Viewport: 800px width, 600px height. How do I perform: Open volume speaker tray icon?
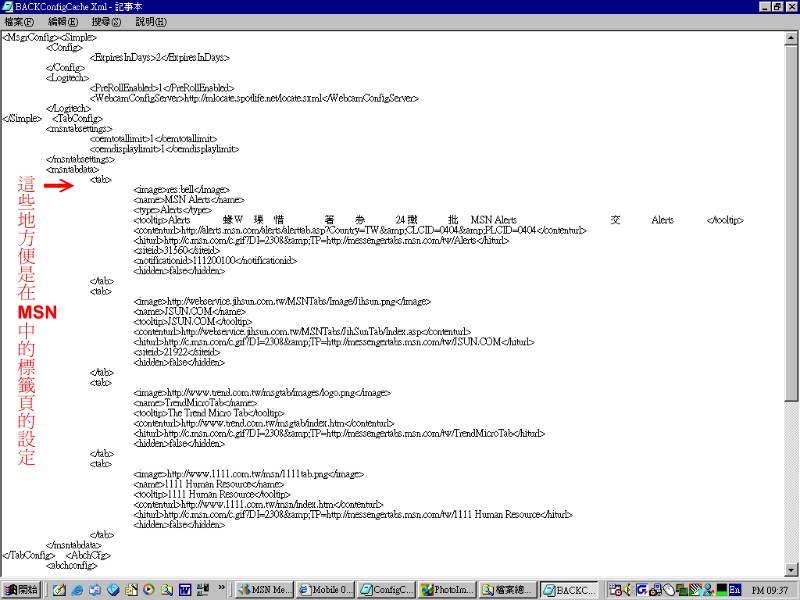click(627, 590)
